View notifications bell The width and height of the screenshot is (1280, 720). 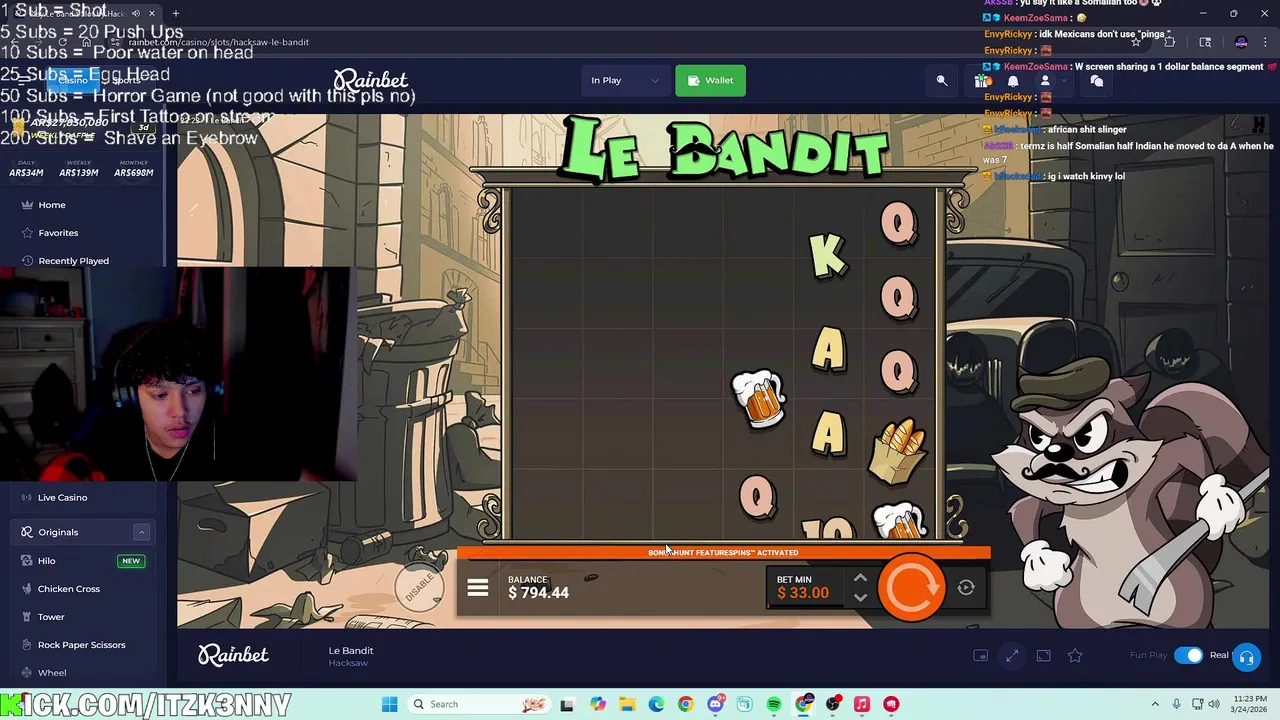click(x=1013, y=81)
